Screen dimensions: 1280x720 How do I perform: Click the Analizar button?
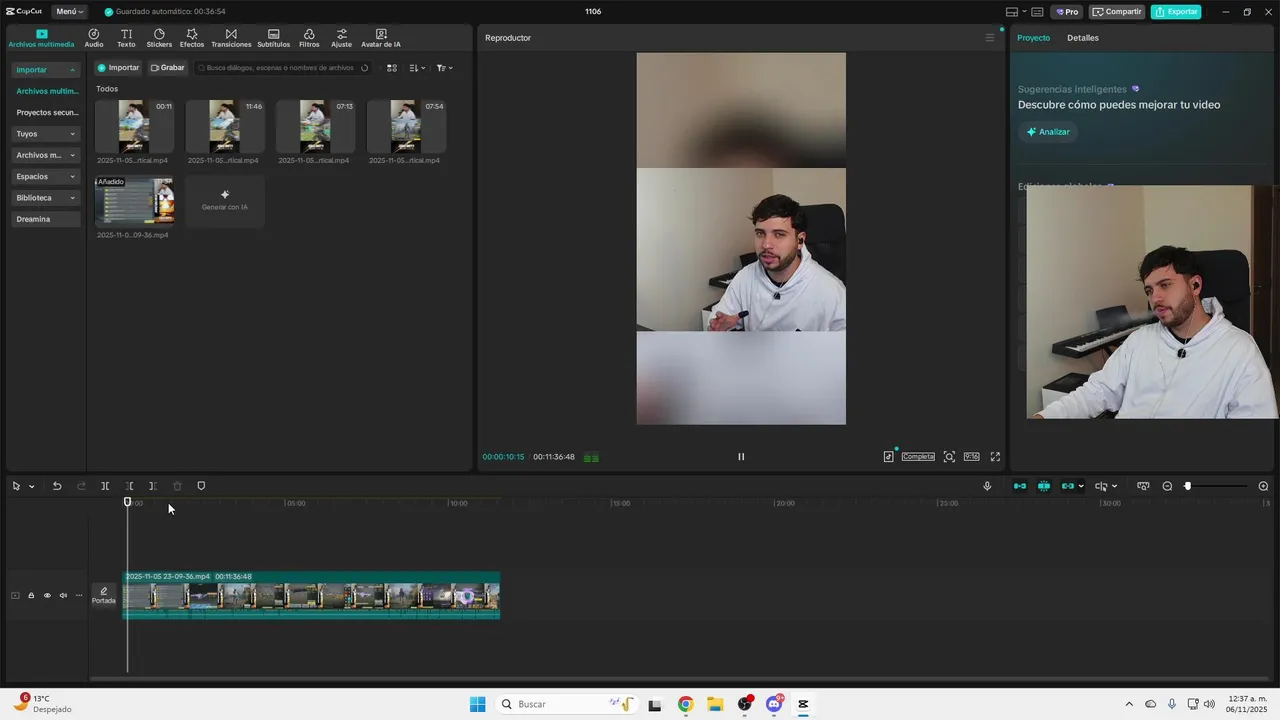(1048, 132)
